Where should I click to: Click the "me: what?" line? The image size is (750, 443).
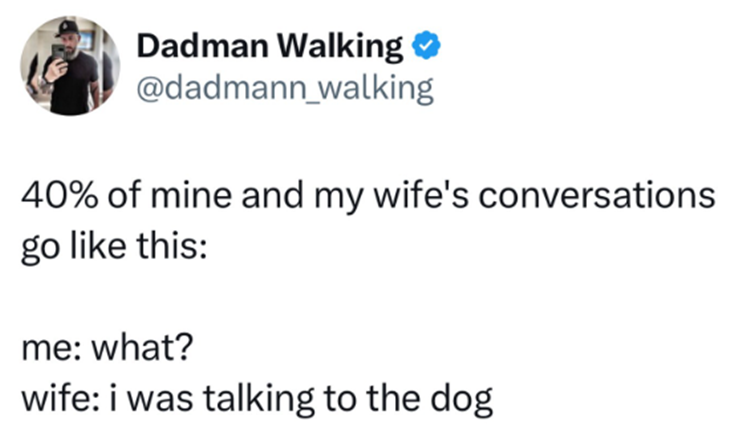click(104, 351)
